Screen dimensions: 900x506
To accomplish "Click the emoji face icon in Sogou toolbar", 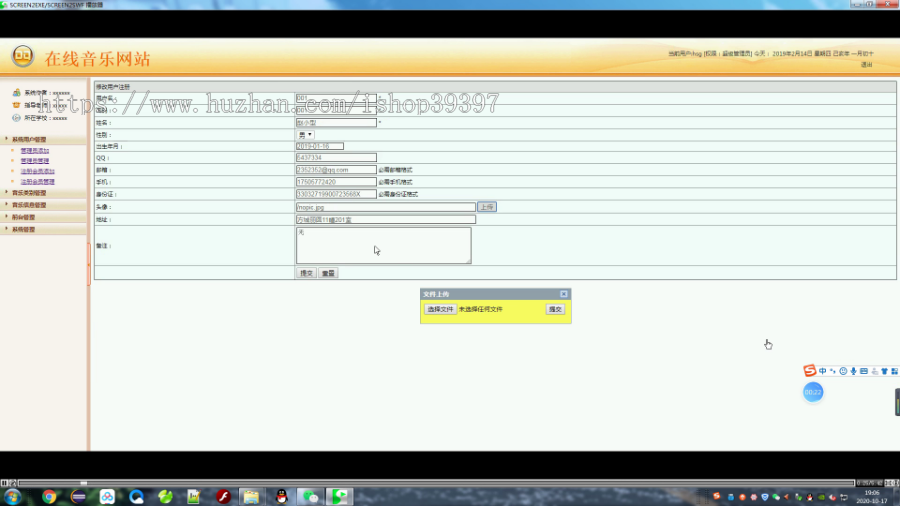I will tap(843, 371).
